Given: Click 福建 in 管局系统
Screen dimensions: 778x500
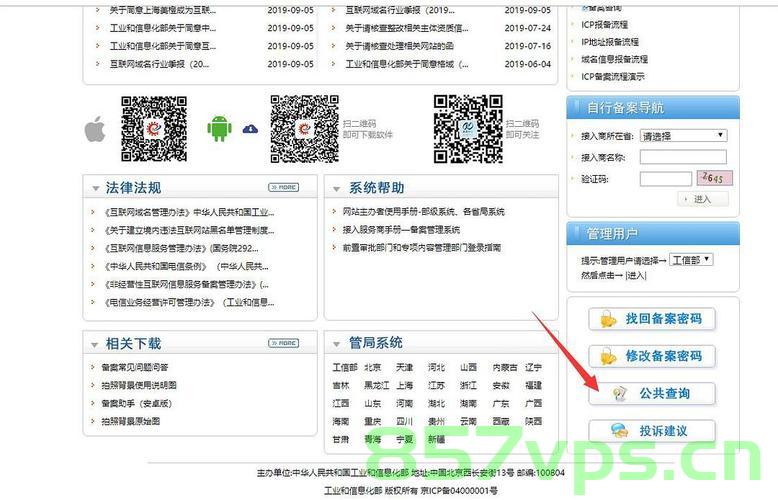Looking at the screenshot, I should 533,385.
